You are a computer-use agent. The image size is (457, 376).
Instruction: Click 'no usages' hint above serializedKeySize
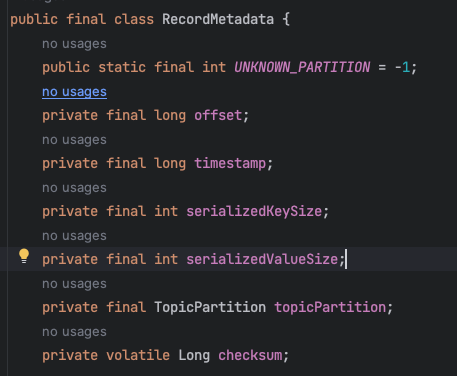click(x=74, y=188)
